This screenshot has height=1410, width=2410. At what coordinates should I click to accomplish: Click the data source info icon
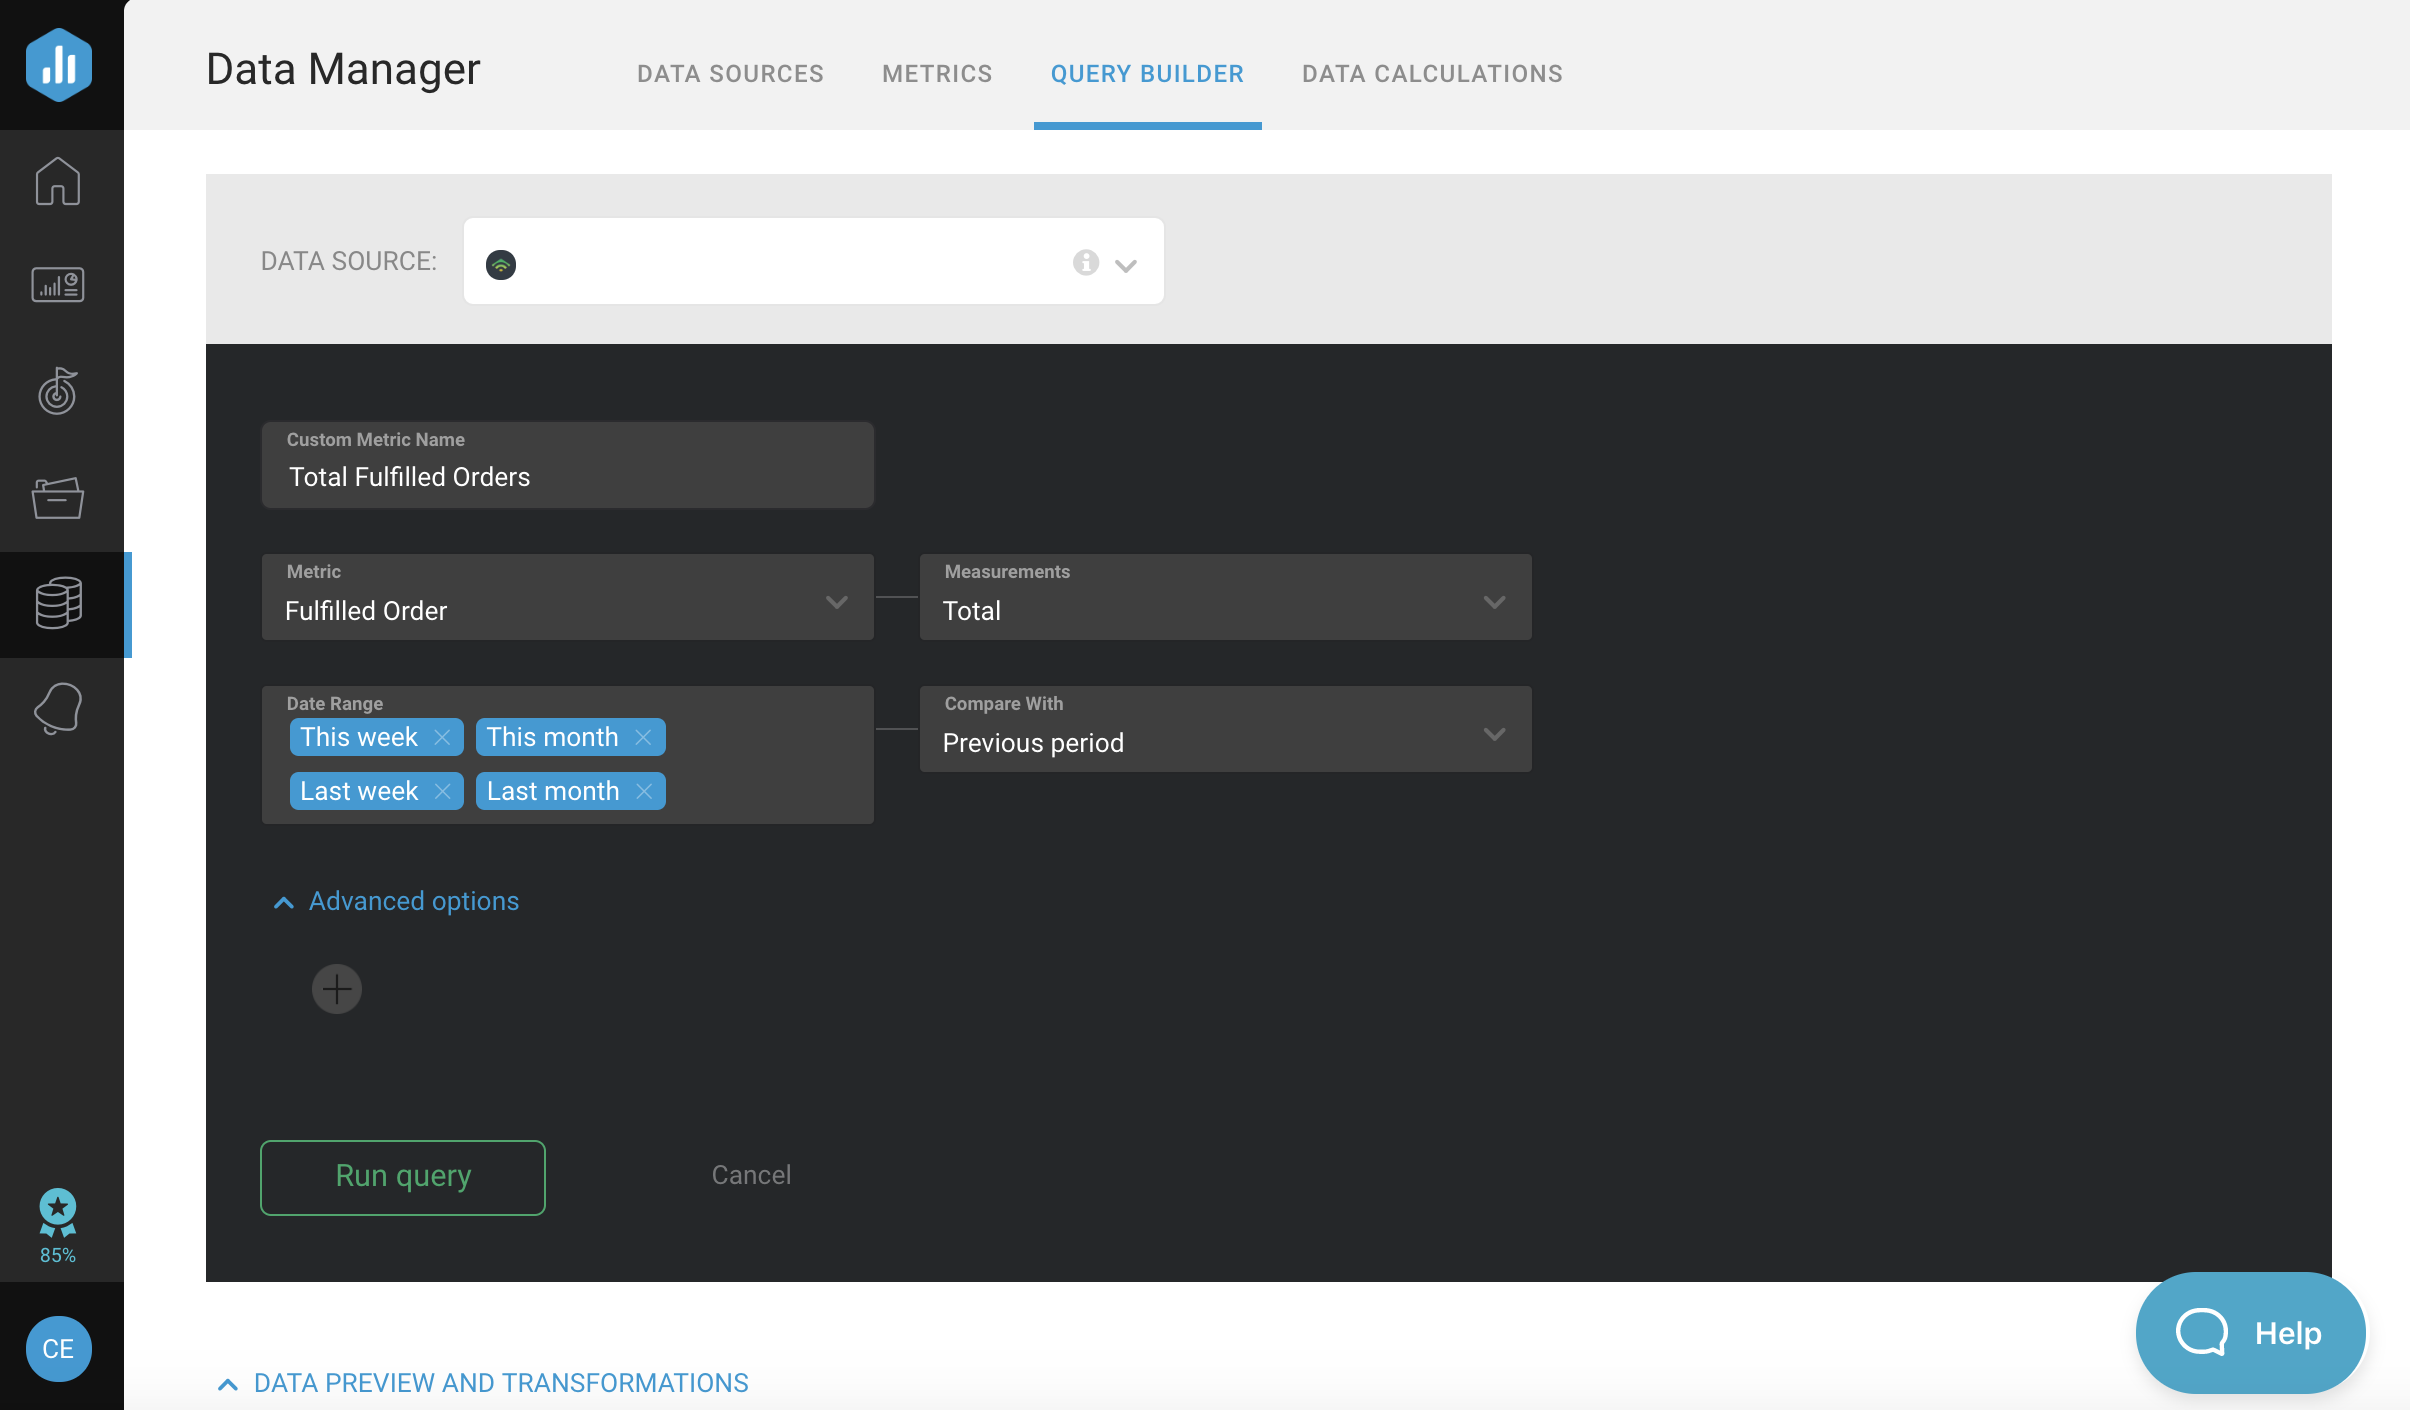[x=1085, y=263]
